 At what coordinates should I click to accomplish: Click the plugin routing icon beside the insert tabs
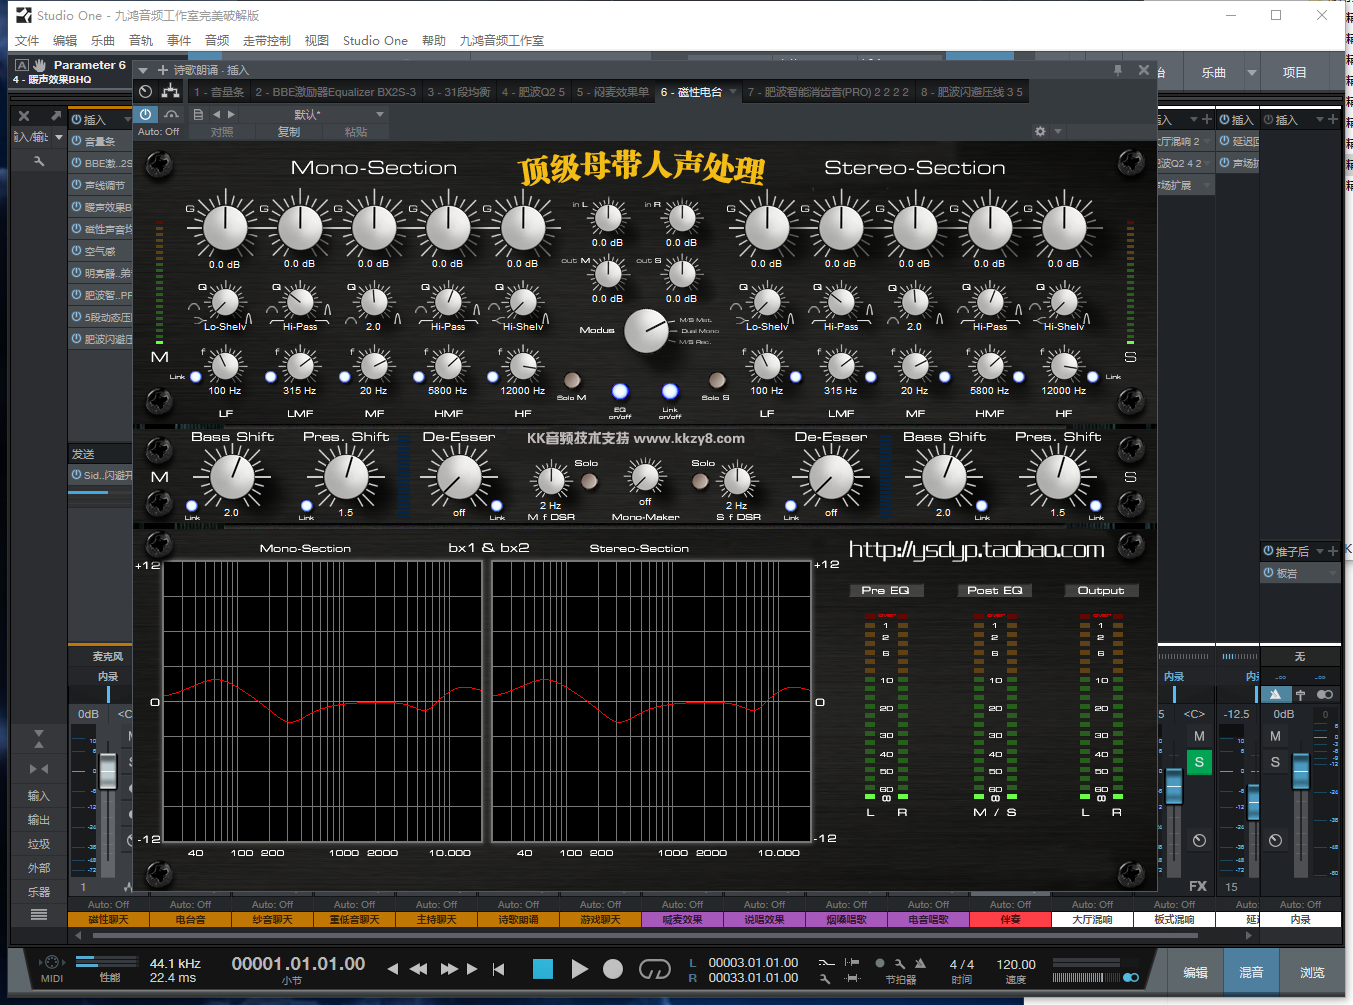(171, 92)
